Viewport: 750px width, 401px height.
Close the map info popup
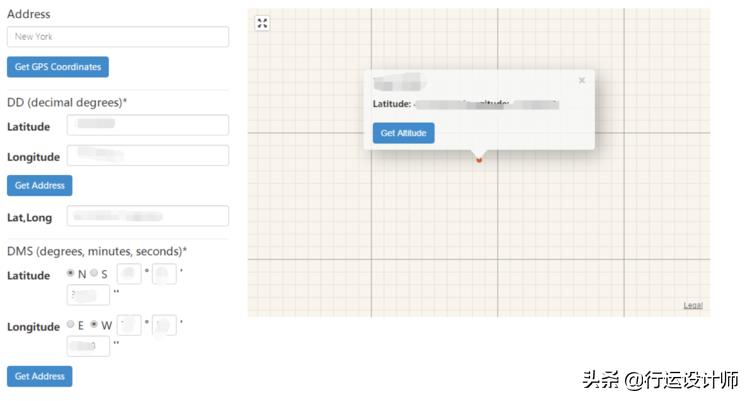(582, 81)
